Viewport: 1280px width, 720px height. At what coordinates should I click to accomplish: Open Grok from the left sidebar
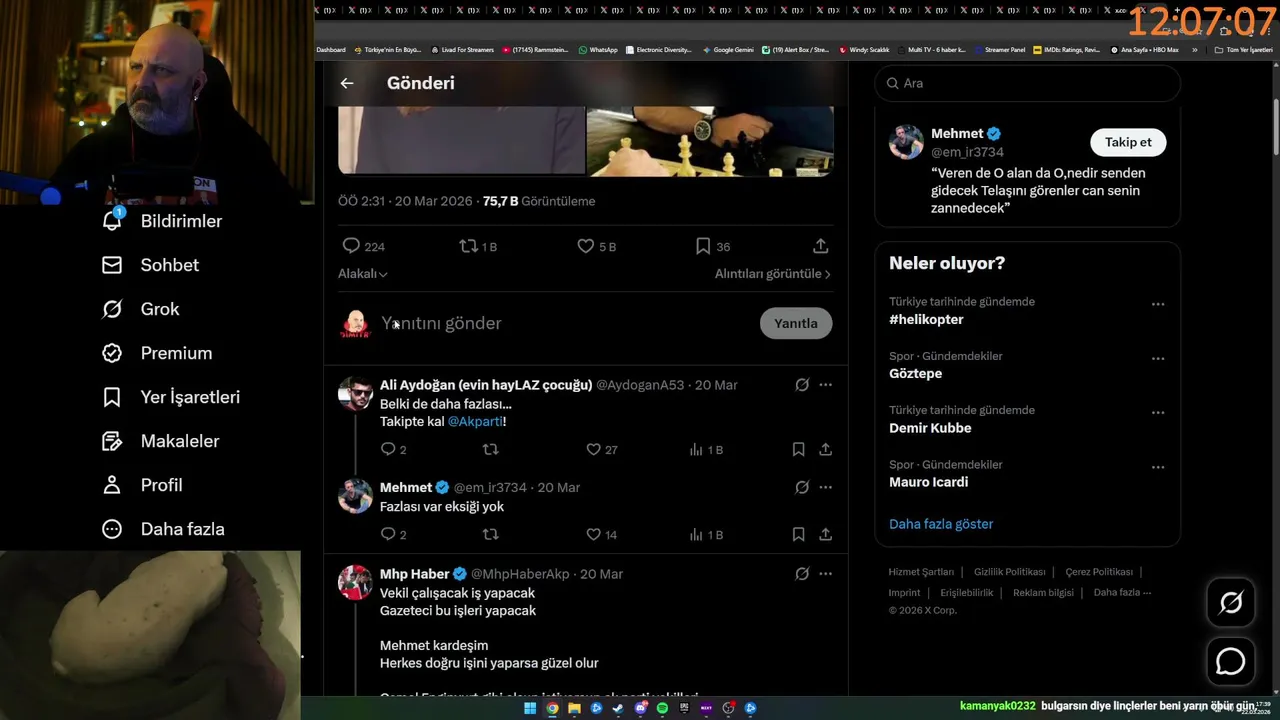(x=141, y=309)
